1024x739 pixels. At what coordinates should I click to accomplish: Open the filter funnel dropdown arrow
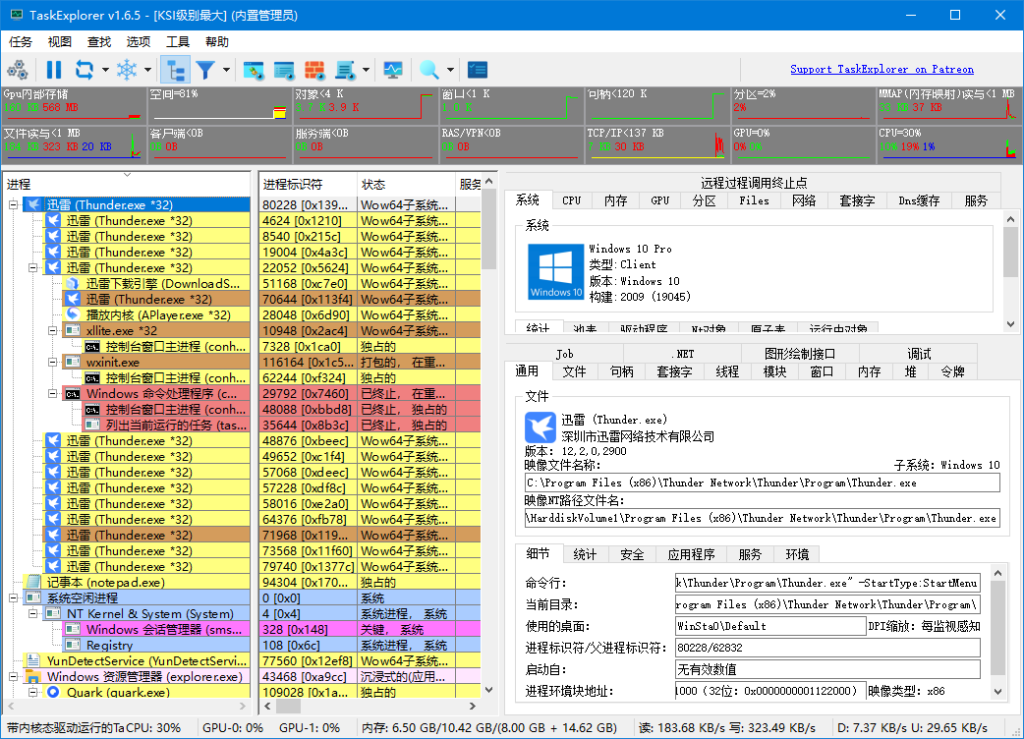coord(227,69)
